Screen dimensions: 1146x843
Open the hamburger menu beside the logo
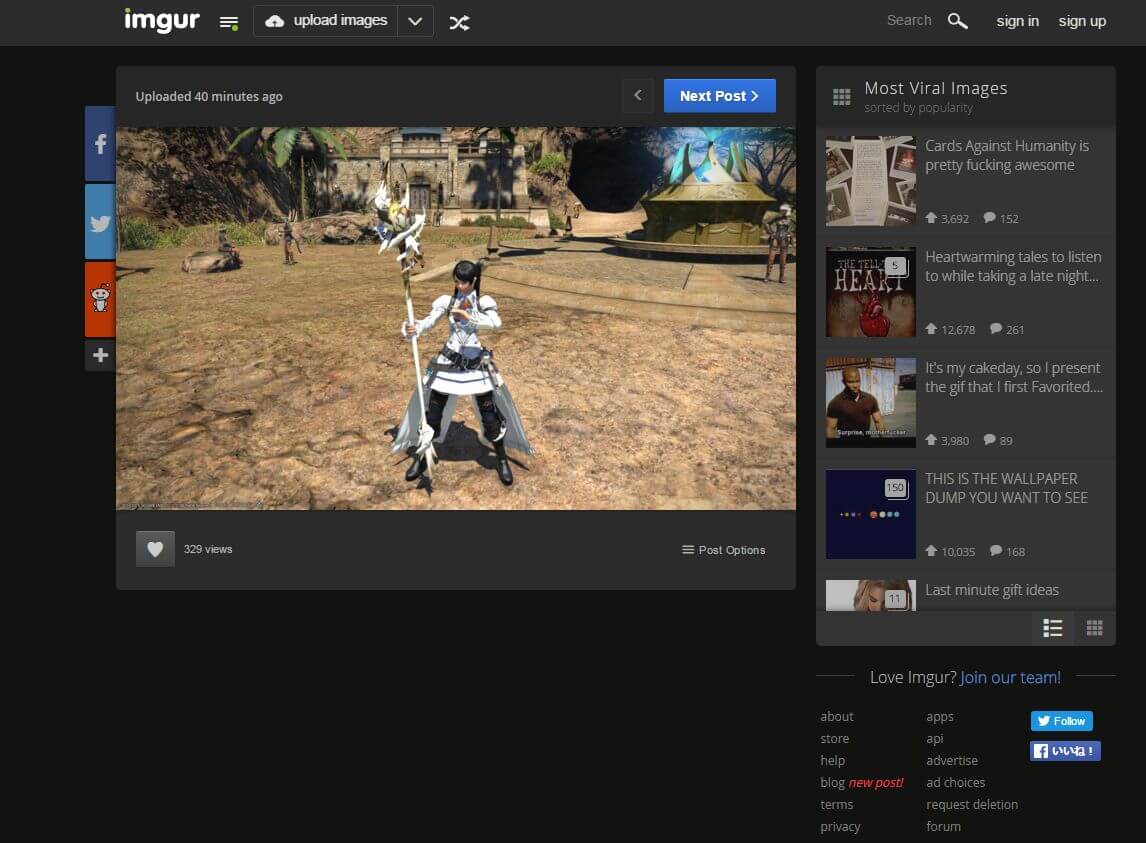(x=229, y=22)
